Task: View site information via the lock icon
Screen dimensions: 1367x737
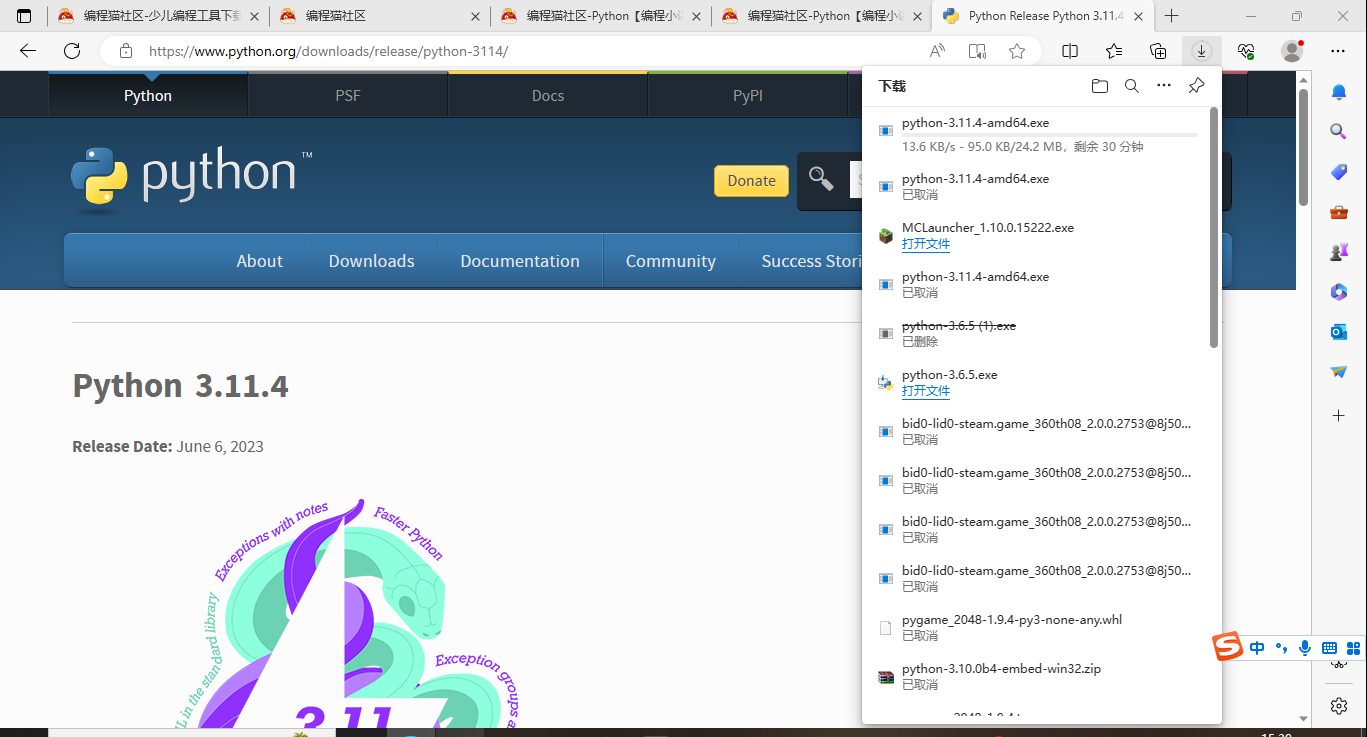Action: (x=125, y=51)
